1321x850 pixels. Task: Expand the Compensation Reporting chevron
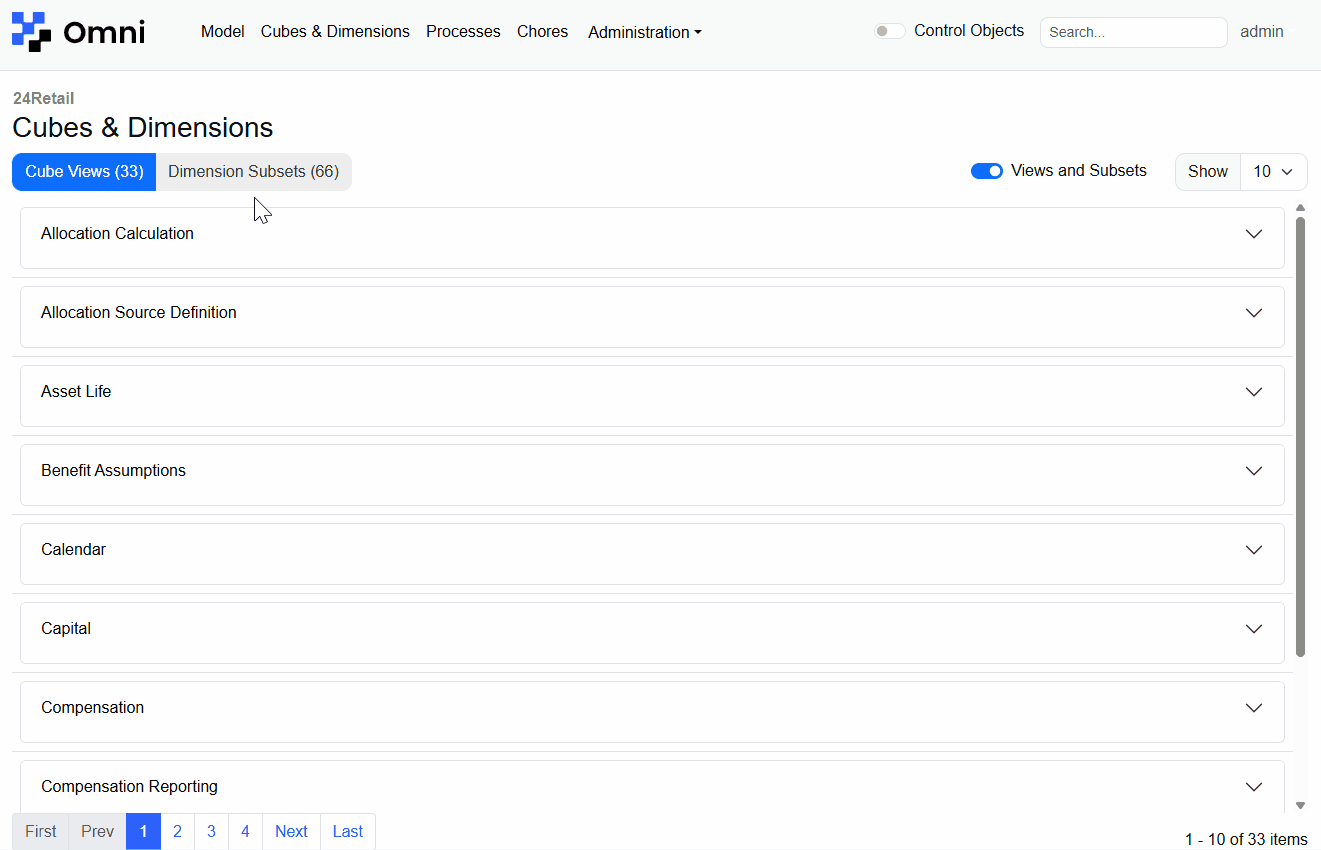[1253, 787]
